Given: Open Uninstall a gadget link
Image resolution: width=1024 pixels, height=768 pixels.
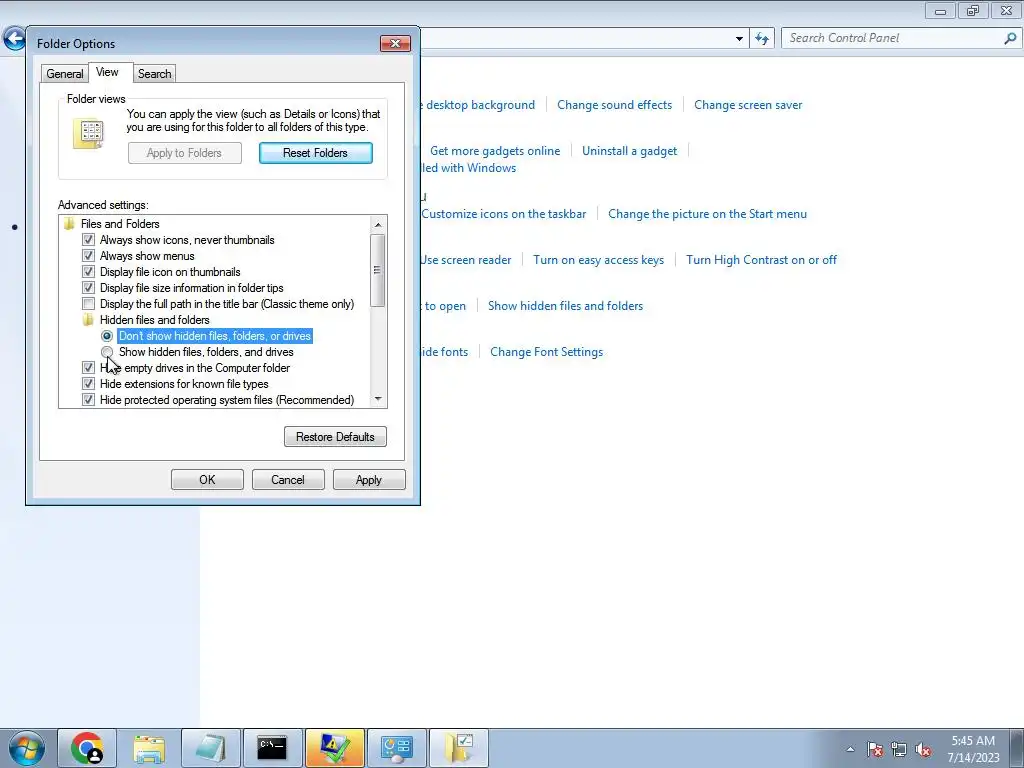Looking at the screenshot, I should point(630,151).
